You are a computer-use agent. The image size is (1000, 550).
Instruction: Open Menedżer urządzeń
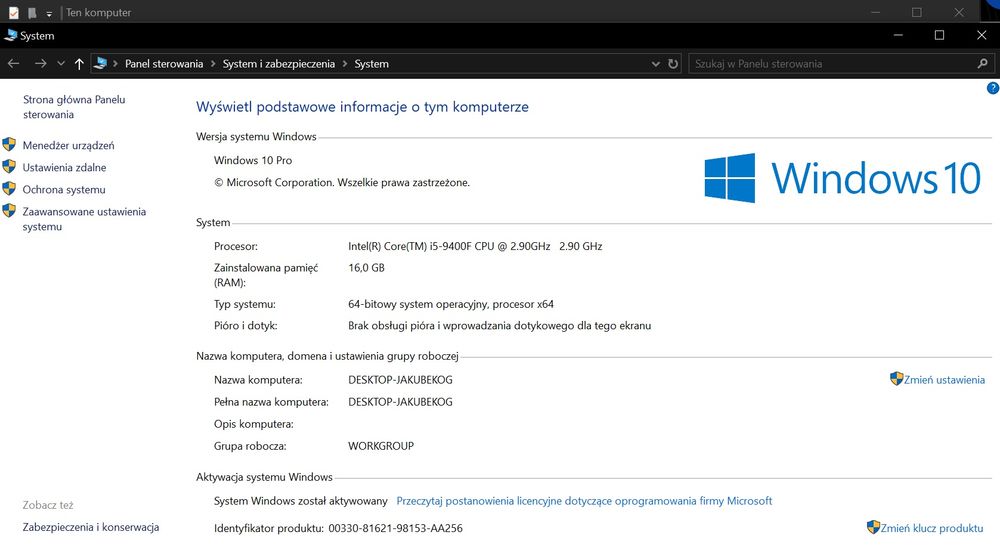pos(68,145)
